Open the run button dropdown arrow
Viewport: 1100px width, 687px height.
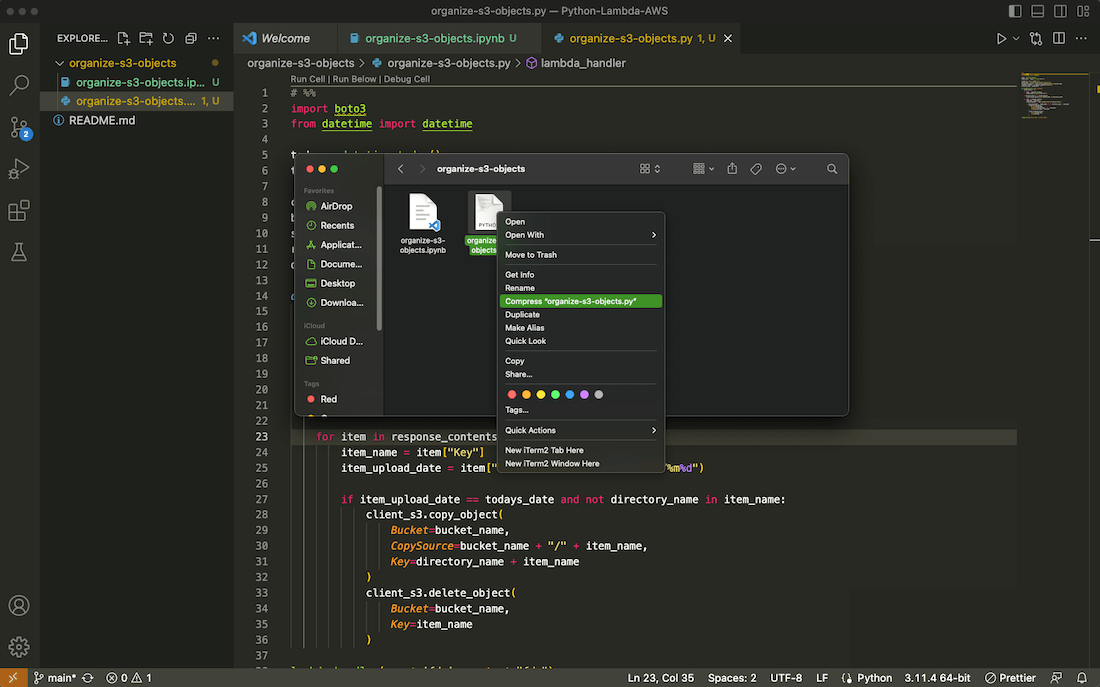pos(1016,39)
